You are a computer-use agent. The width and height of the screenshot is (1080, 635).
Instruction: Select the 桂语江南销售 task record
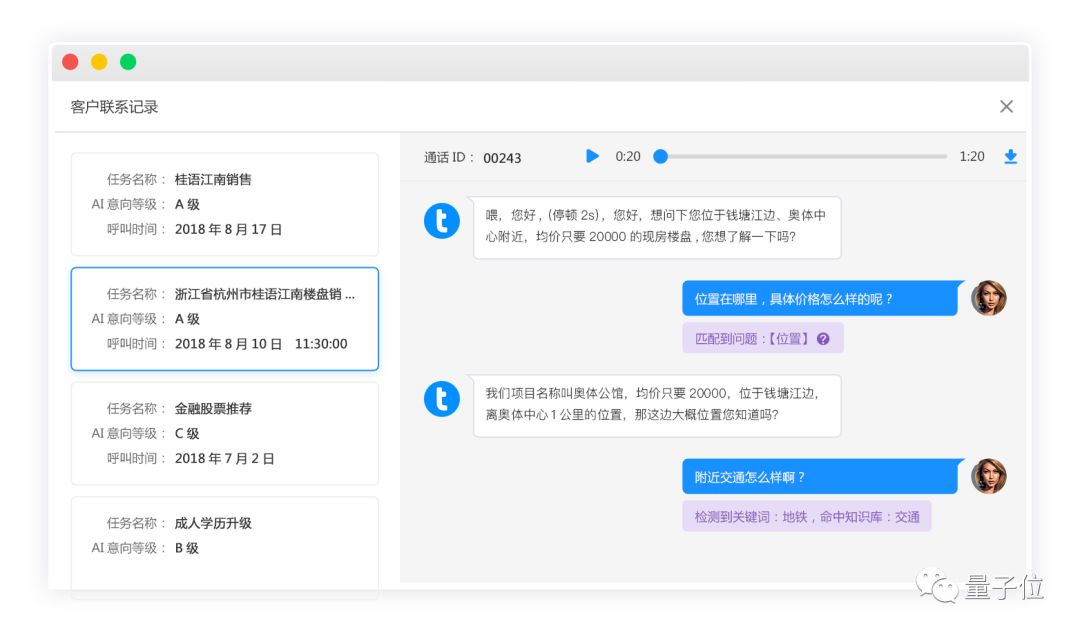pyautogui.click(x=225, y=205)
